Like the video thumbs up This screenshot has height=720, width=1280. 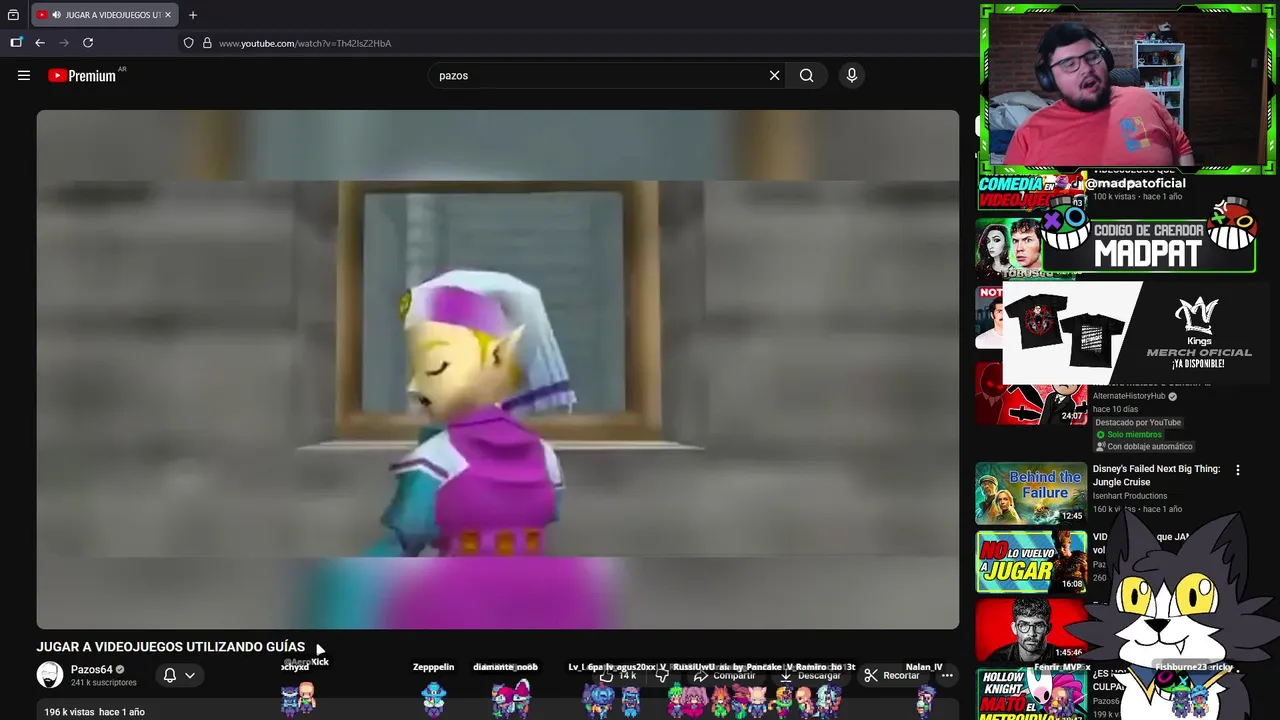click(x=618, y=676)
